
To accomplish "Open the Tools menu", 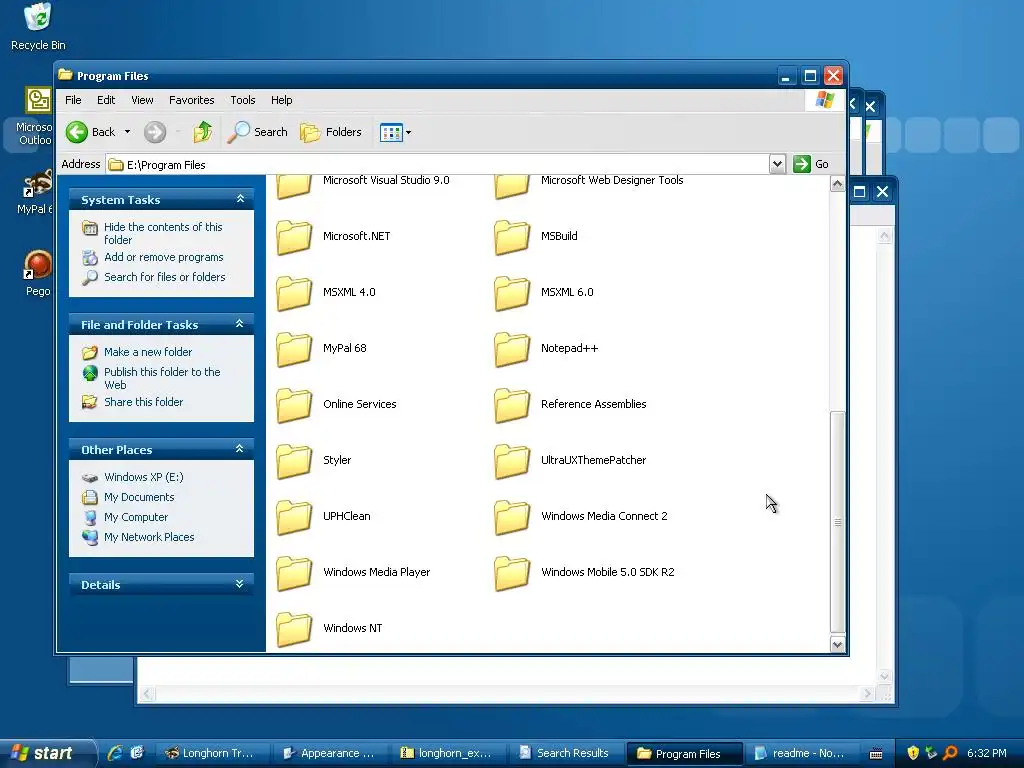I will [x=242, y=100].
